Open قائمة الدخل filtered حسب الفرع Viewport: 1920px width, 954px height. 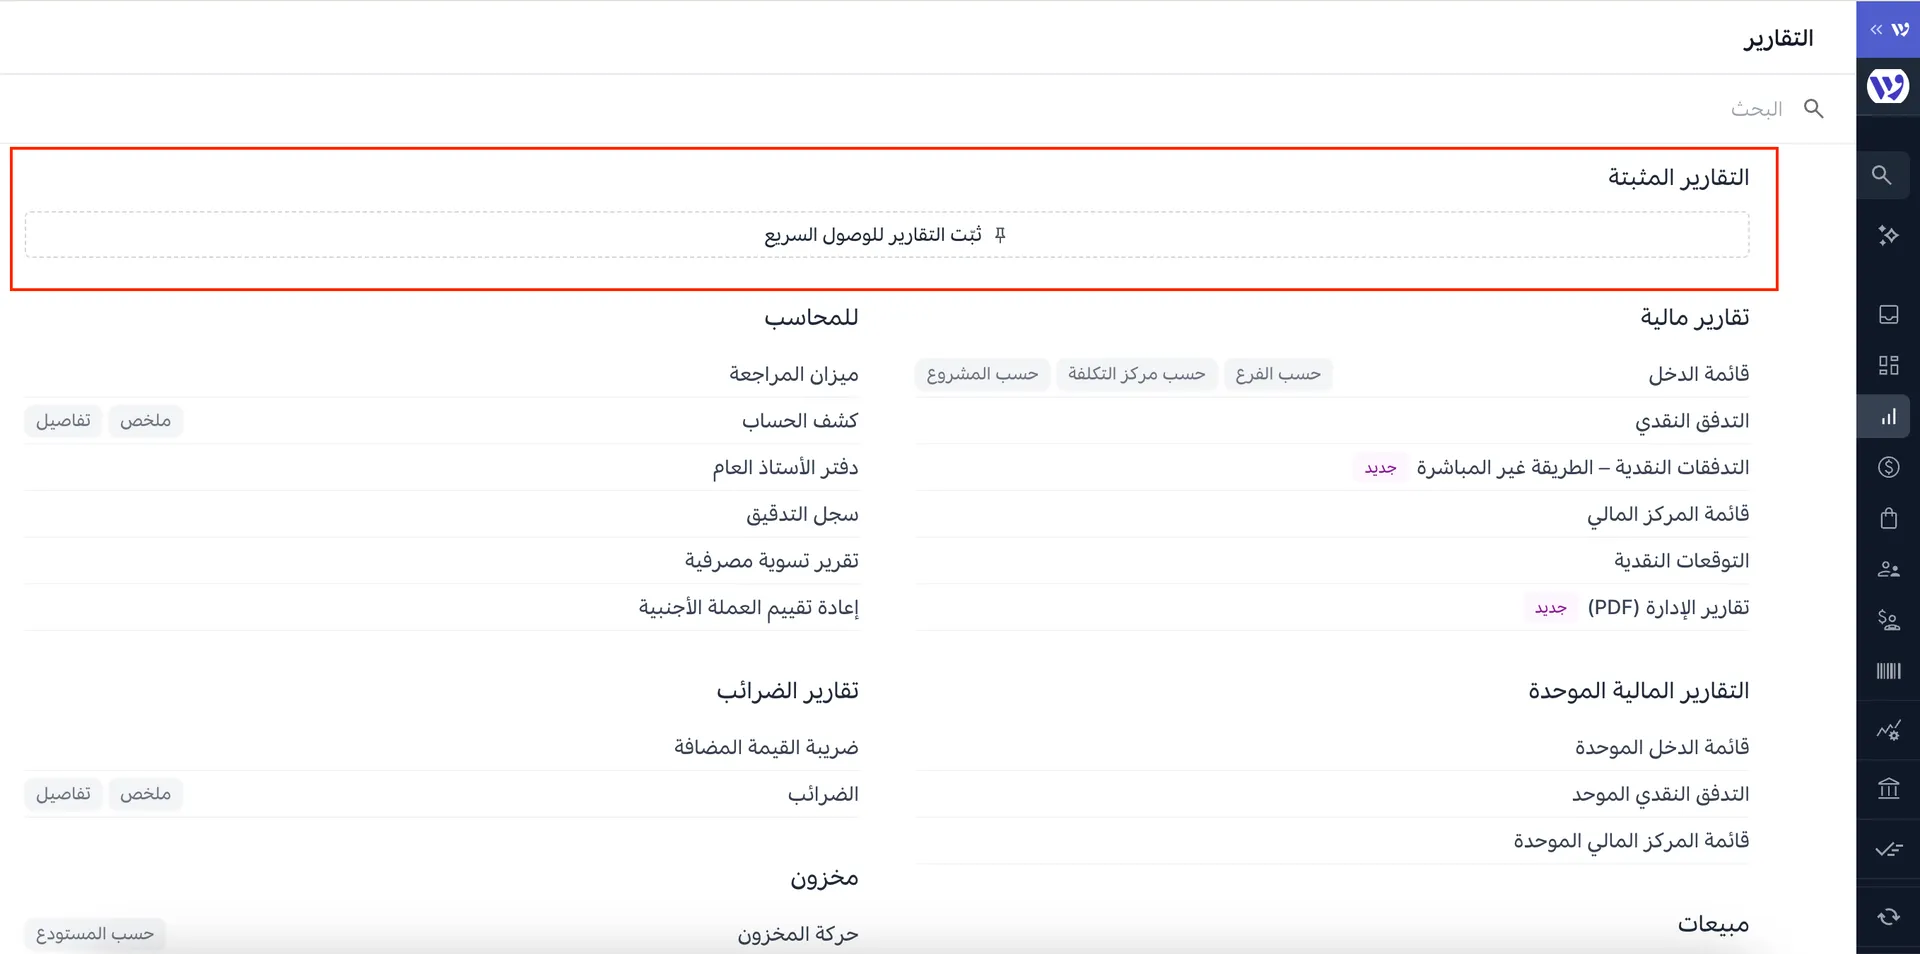click(1278, 374)
